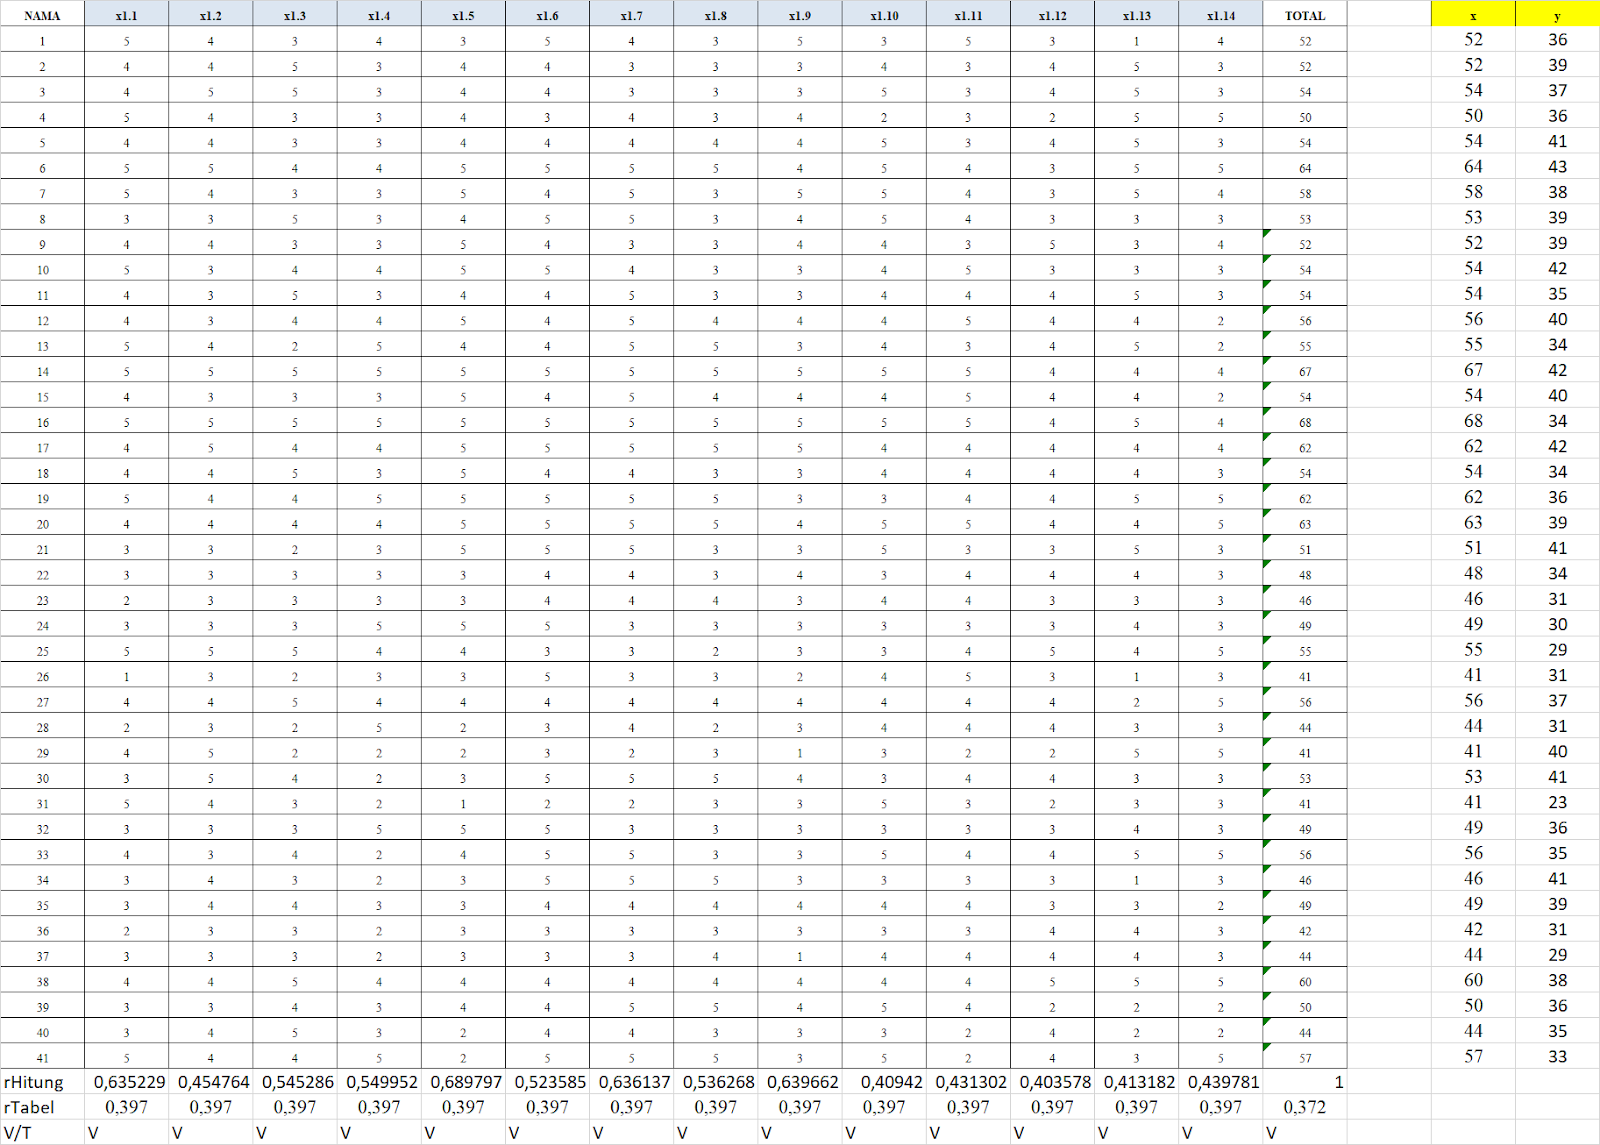
Task: Select rHitung value 0,431302
Action: coord(970,1082)
